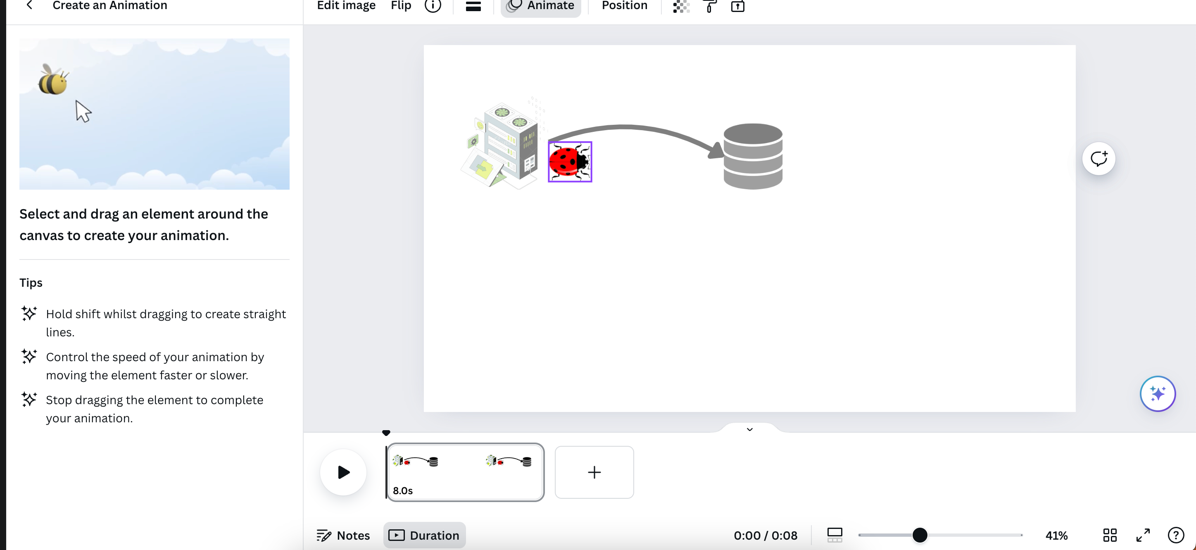Open the Edit image option
The image size is (1196, 550).
346,5
